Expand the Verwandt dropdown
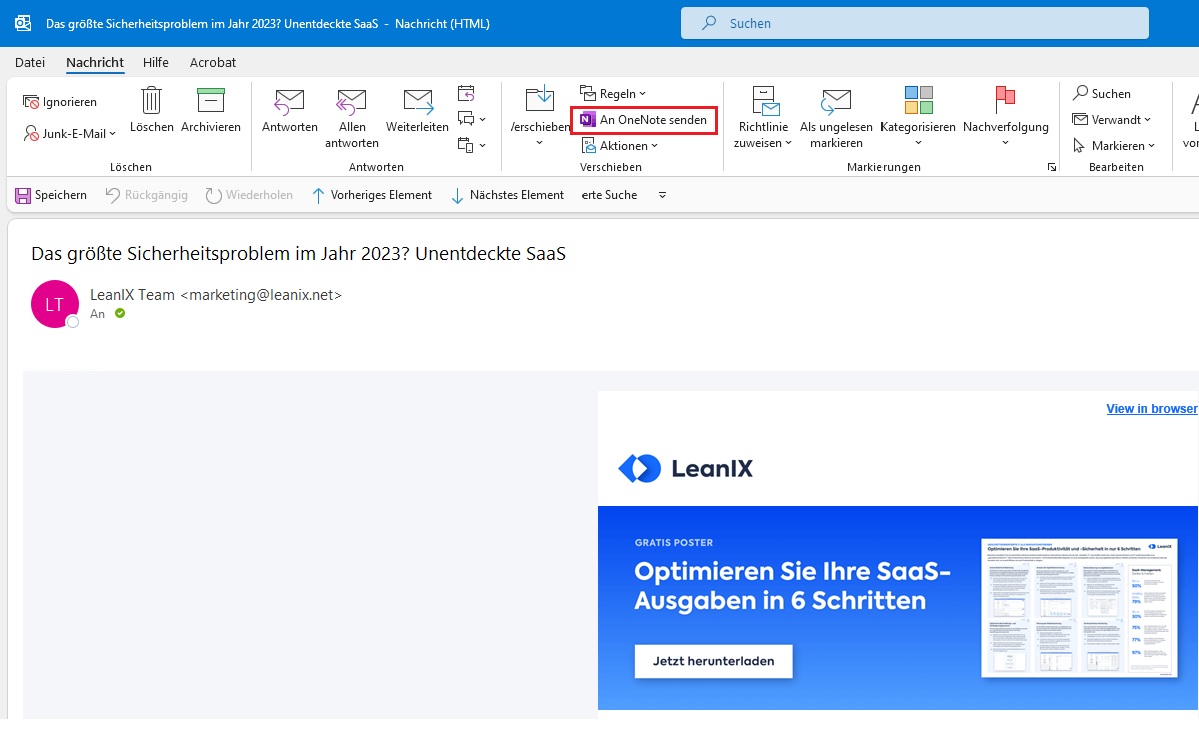The width and height of the screenshot is (1199, 735). [x=1111, y=119]
